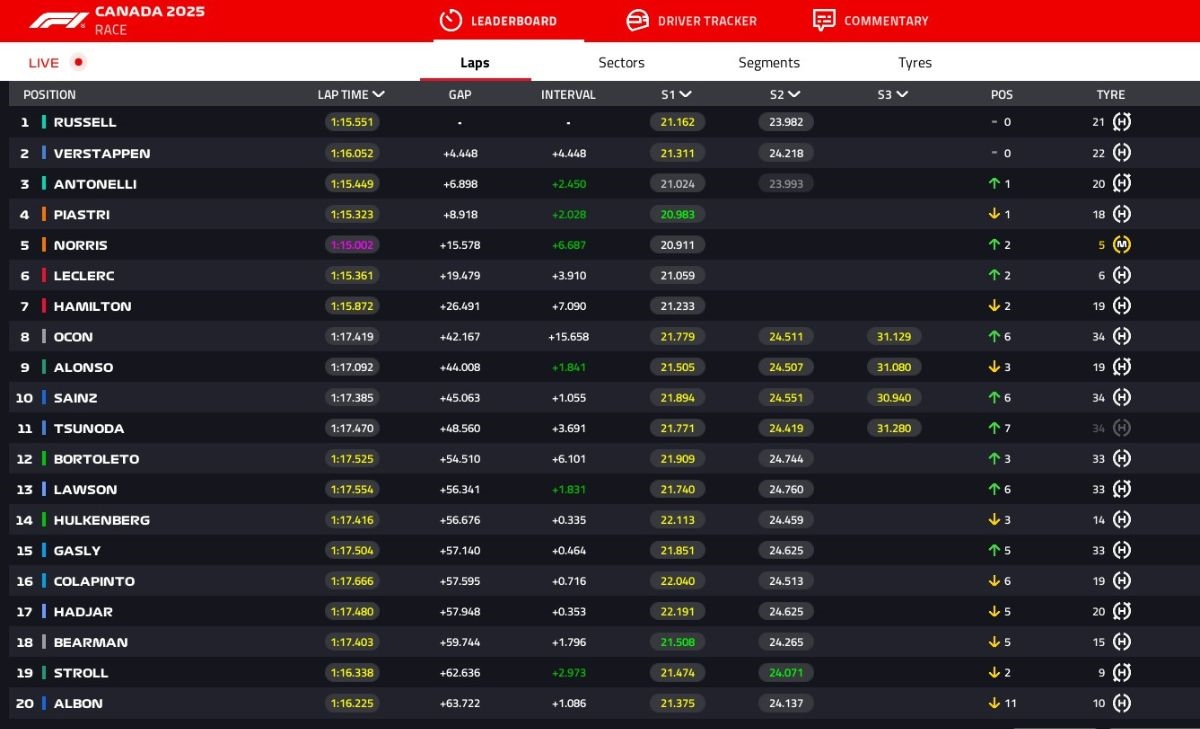The width and height of the screenshot is (1200, 729).
Task: Switch to the Tyres tab
Action: 914,62
